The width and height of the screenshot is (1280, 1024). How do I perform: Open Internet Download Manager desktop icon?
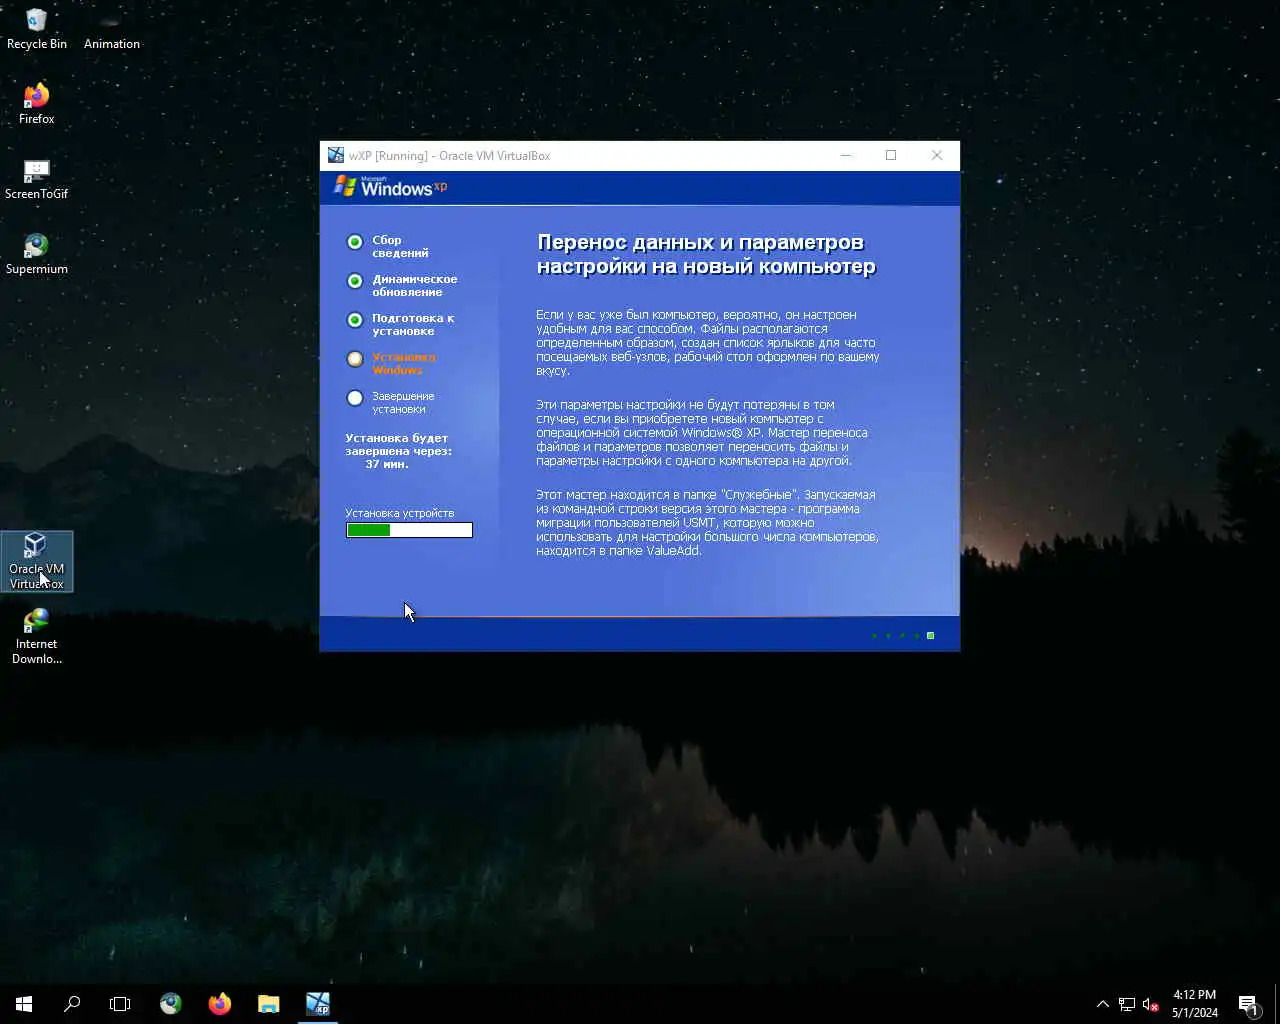click(x=36, y=636)
